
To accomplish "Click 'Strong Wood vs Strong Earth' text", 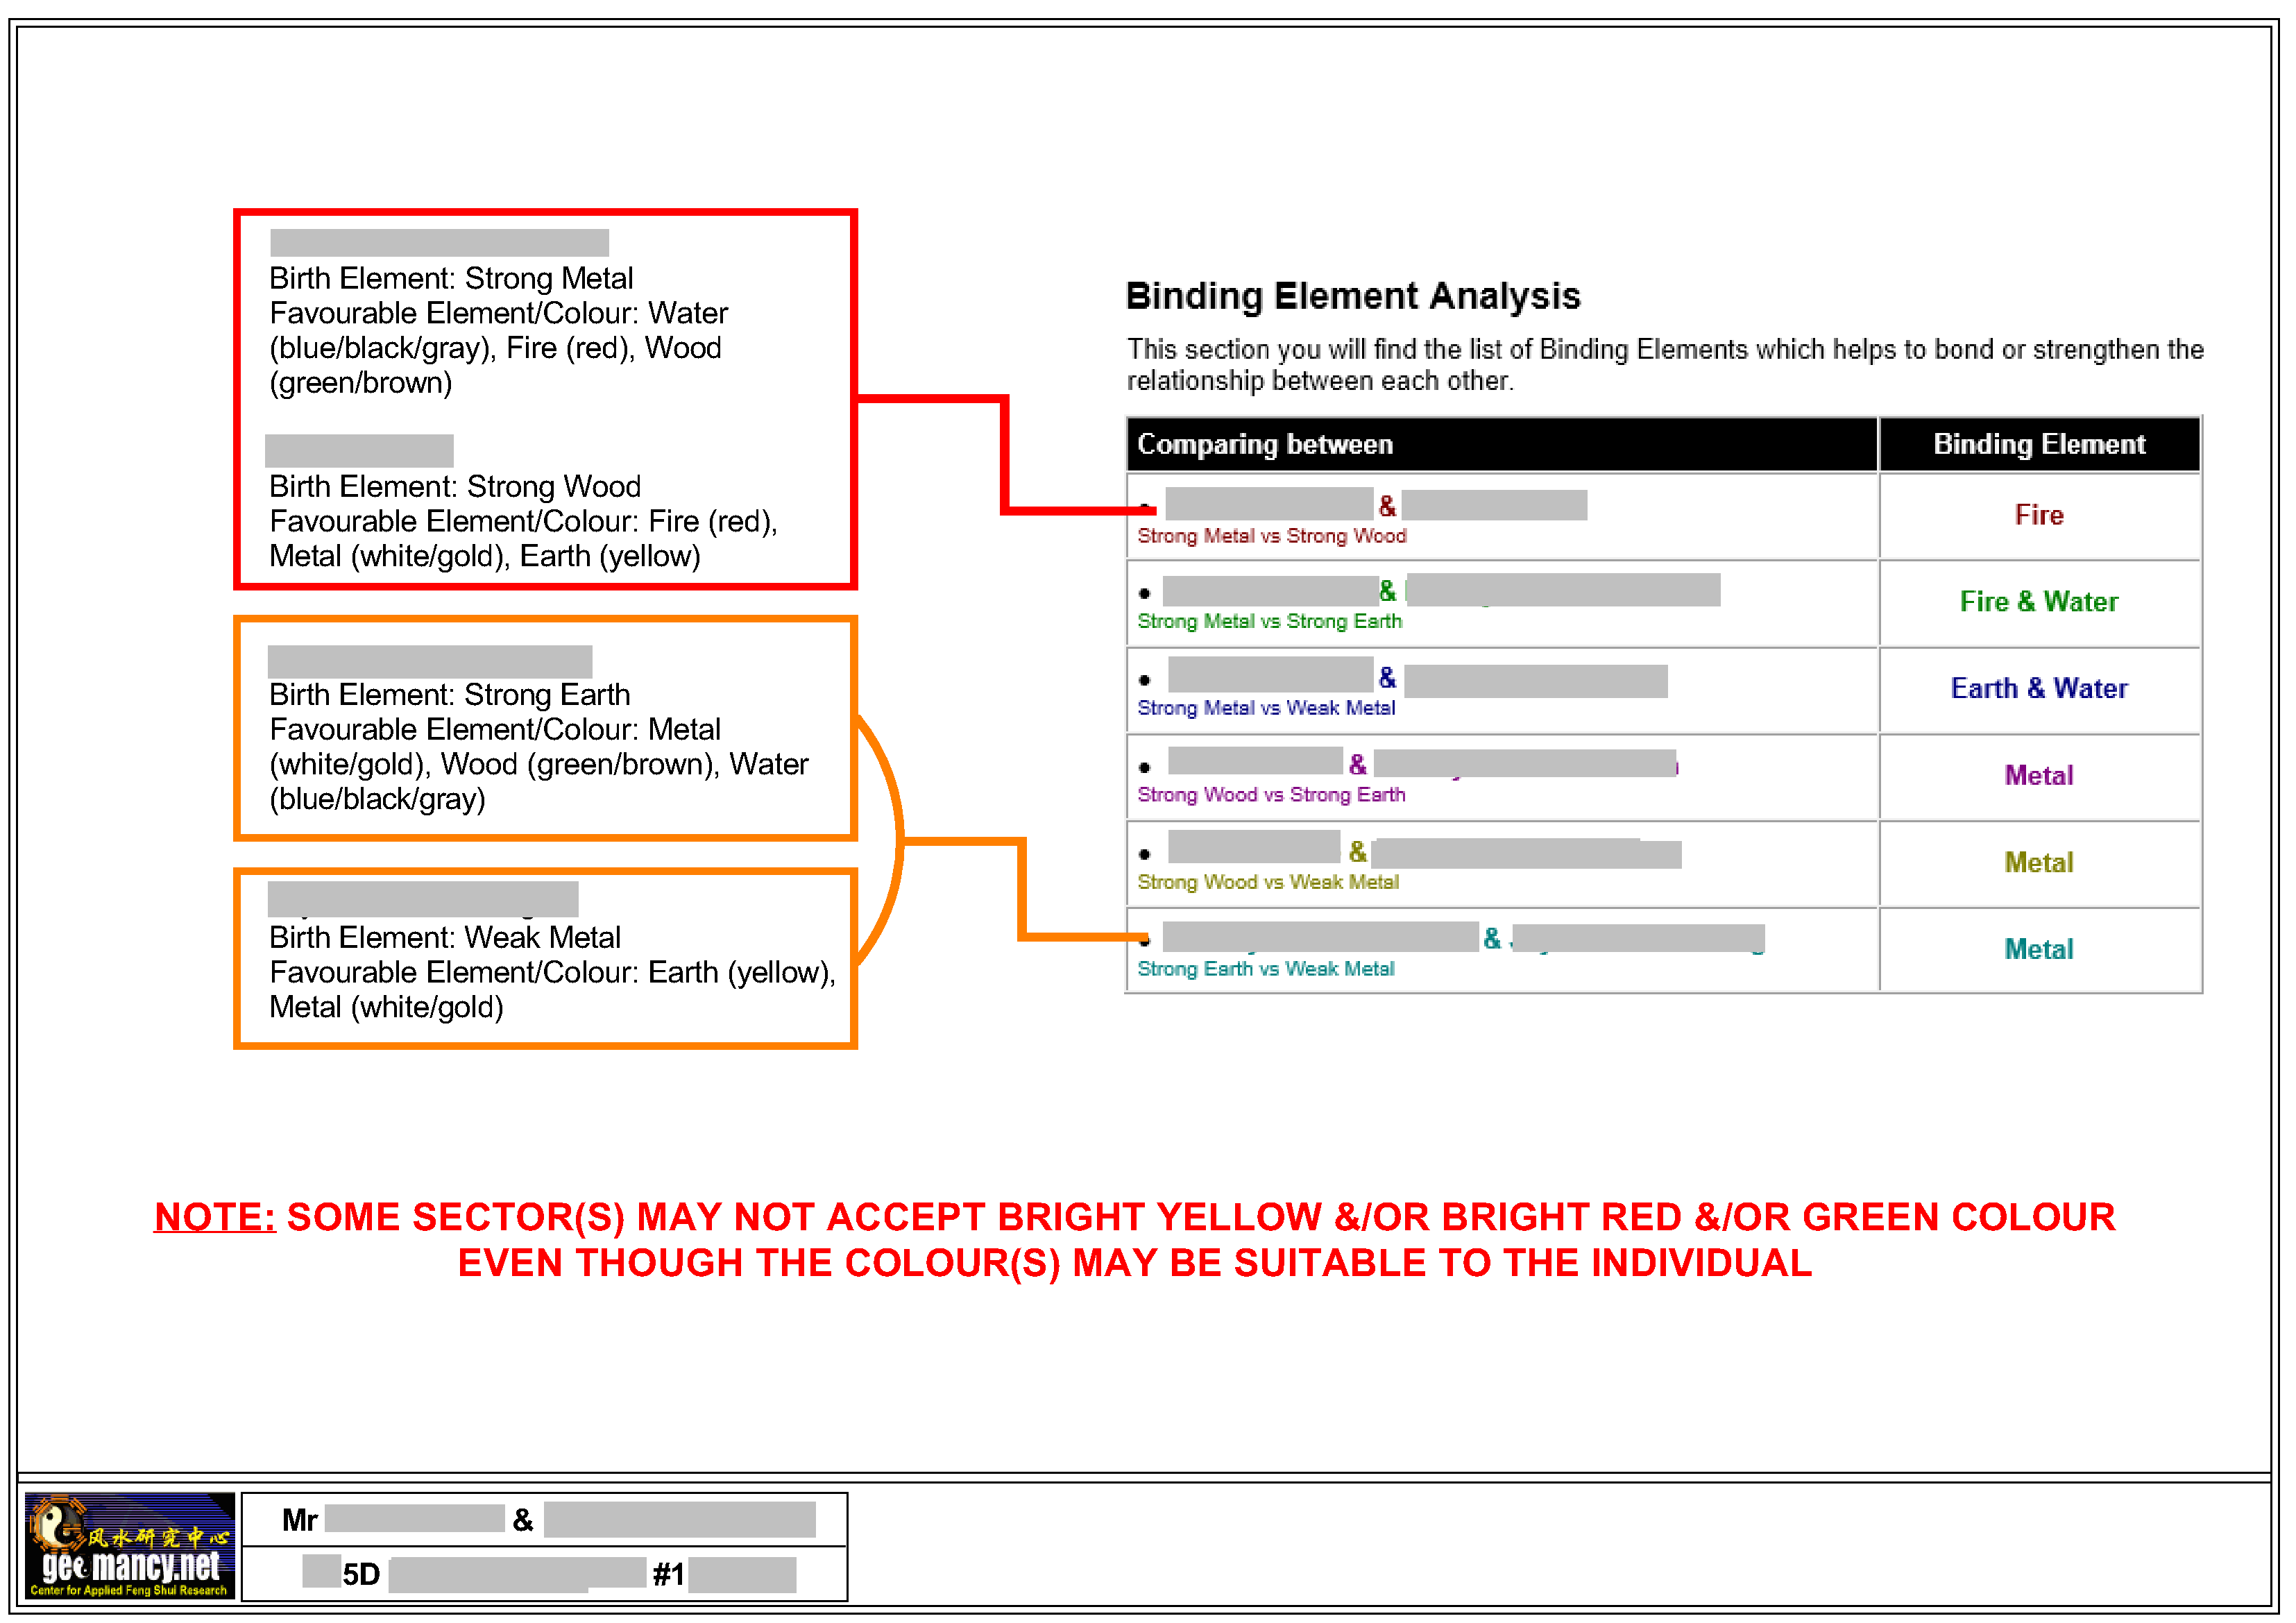I will tap(1271, 796).
